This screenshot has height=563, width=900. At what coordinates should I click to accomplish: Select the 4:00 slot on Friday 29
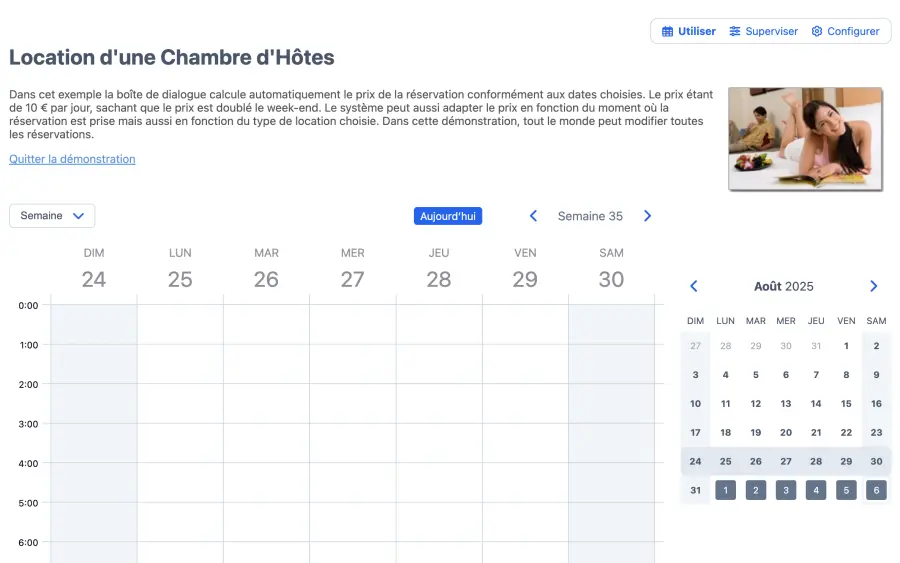coord(525,482)
